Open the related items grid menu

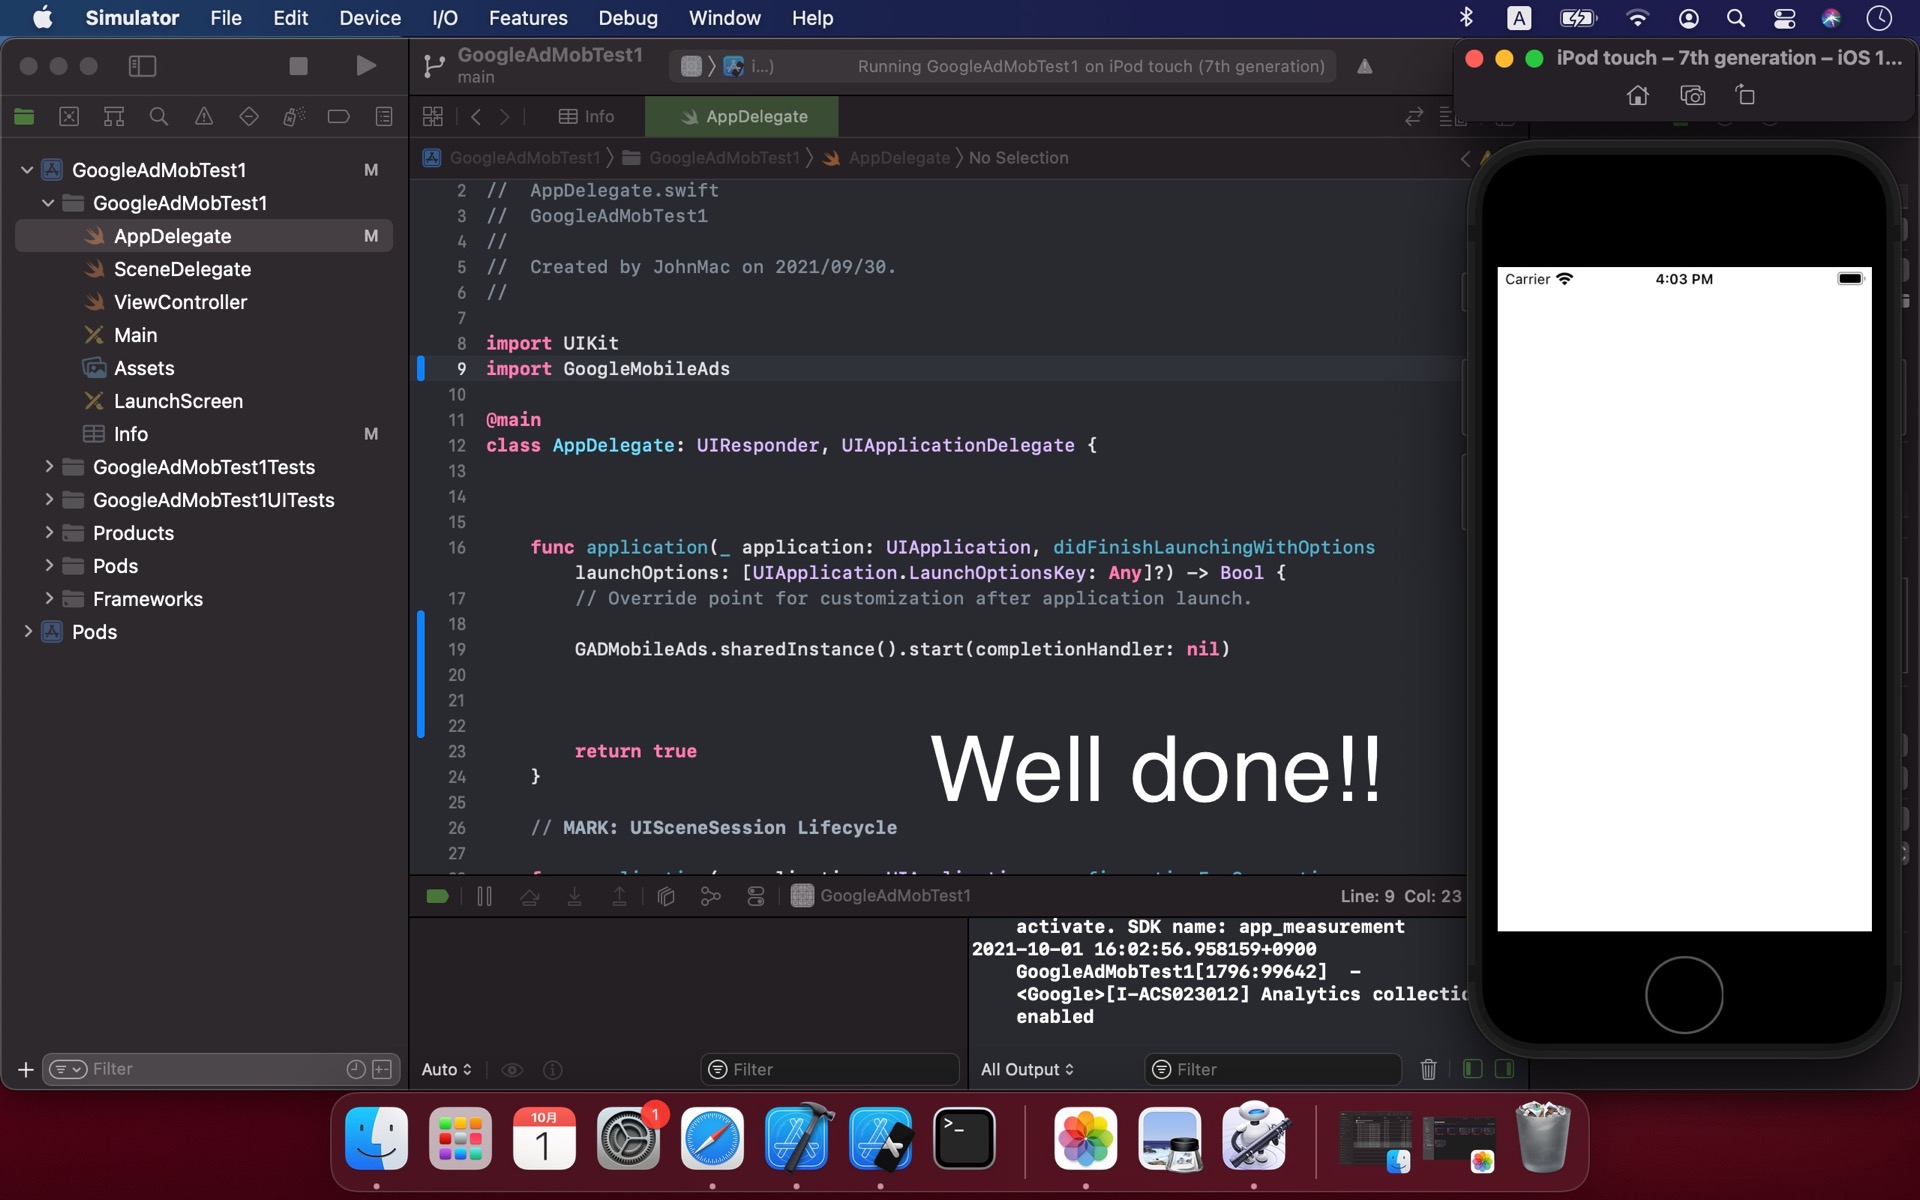pyautogui.click(x=433, y=117)
